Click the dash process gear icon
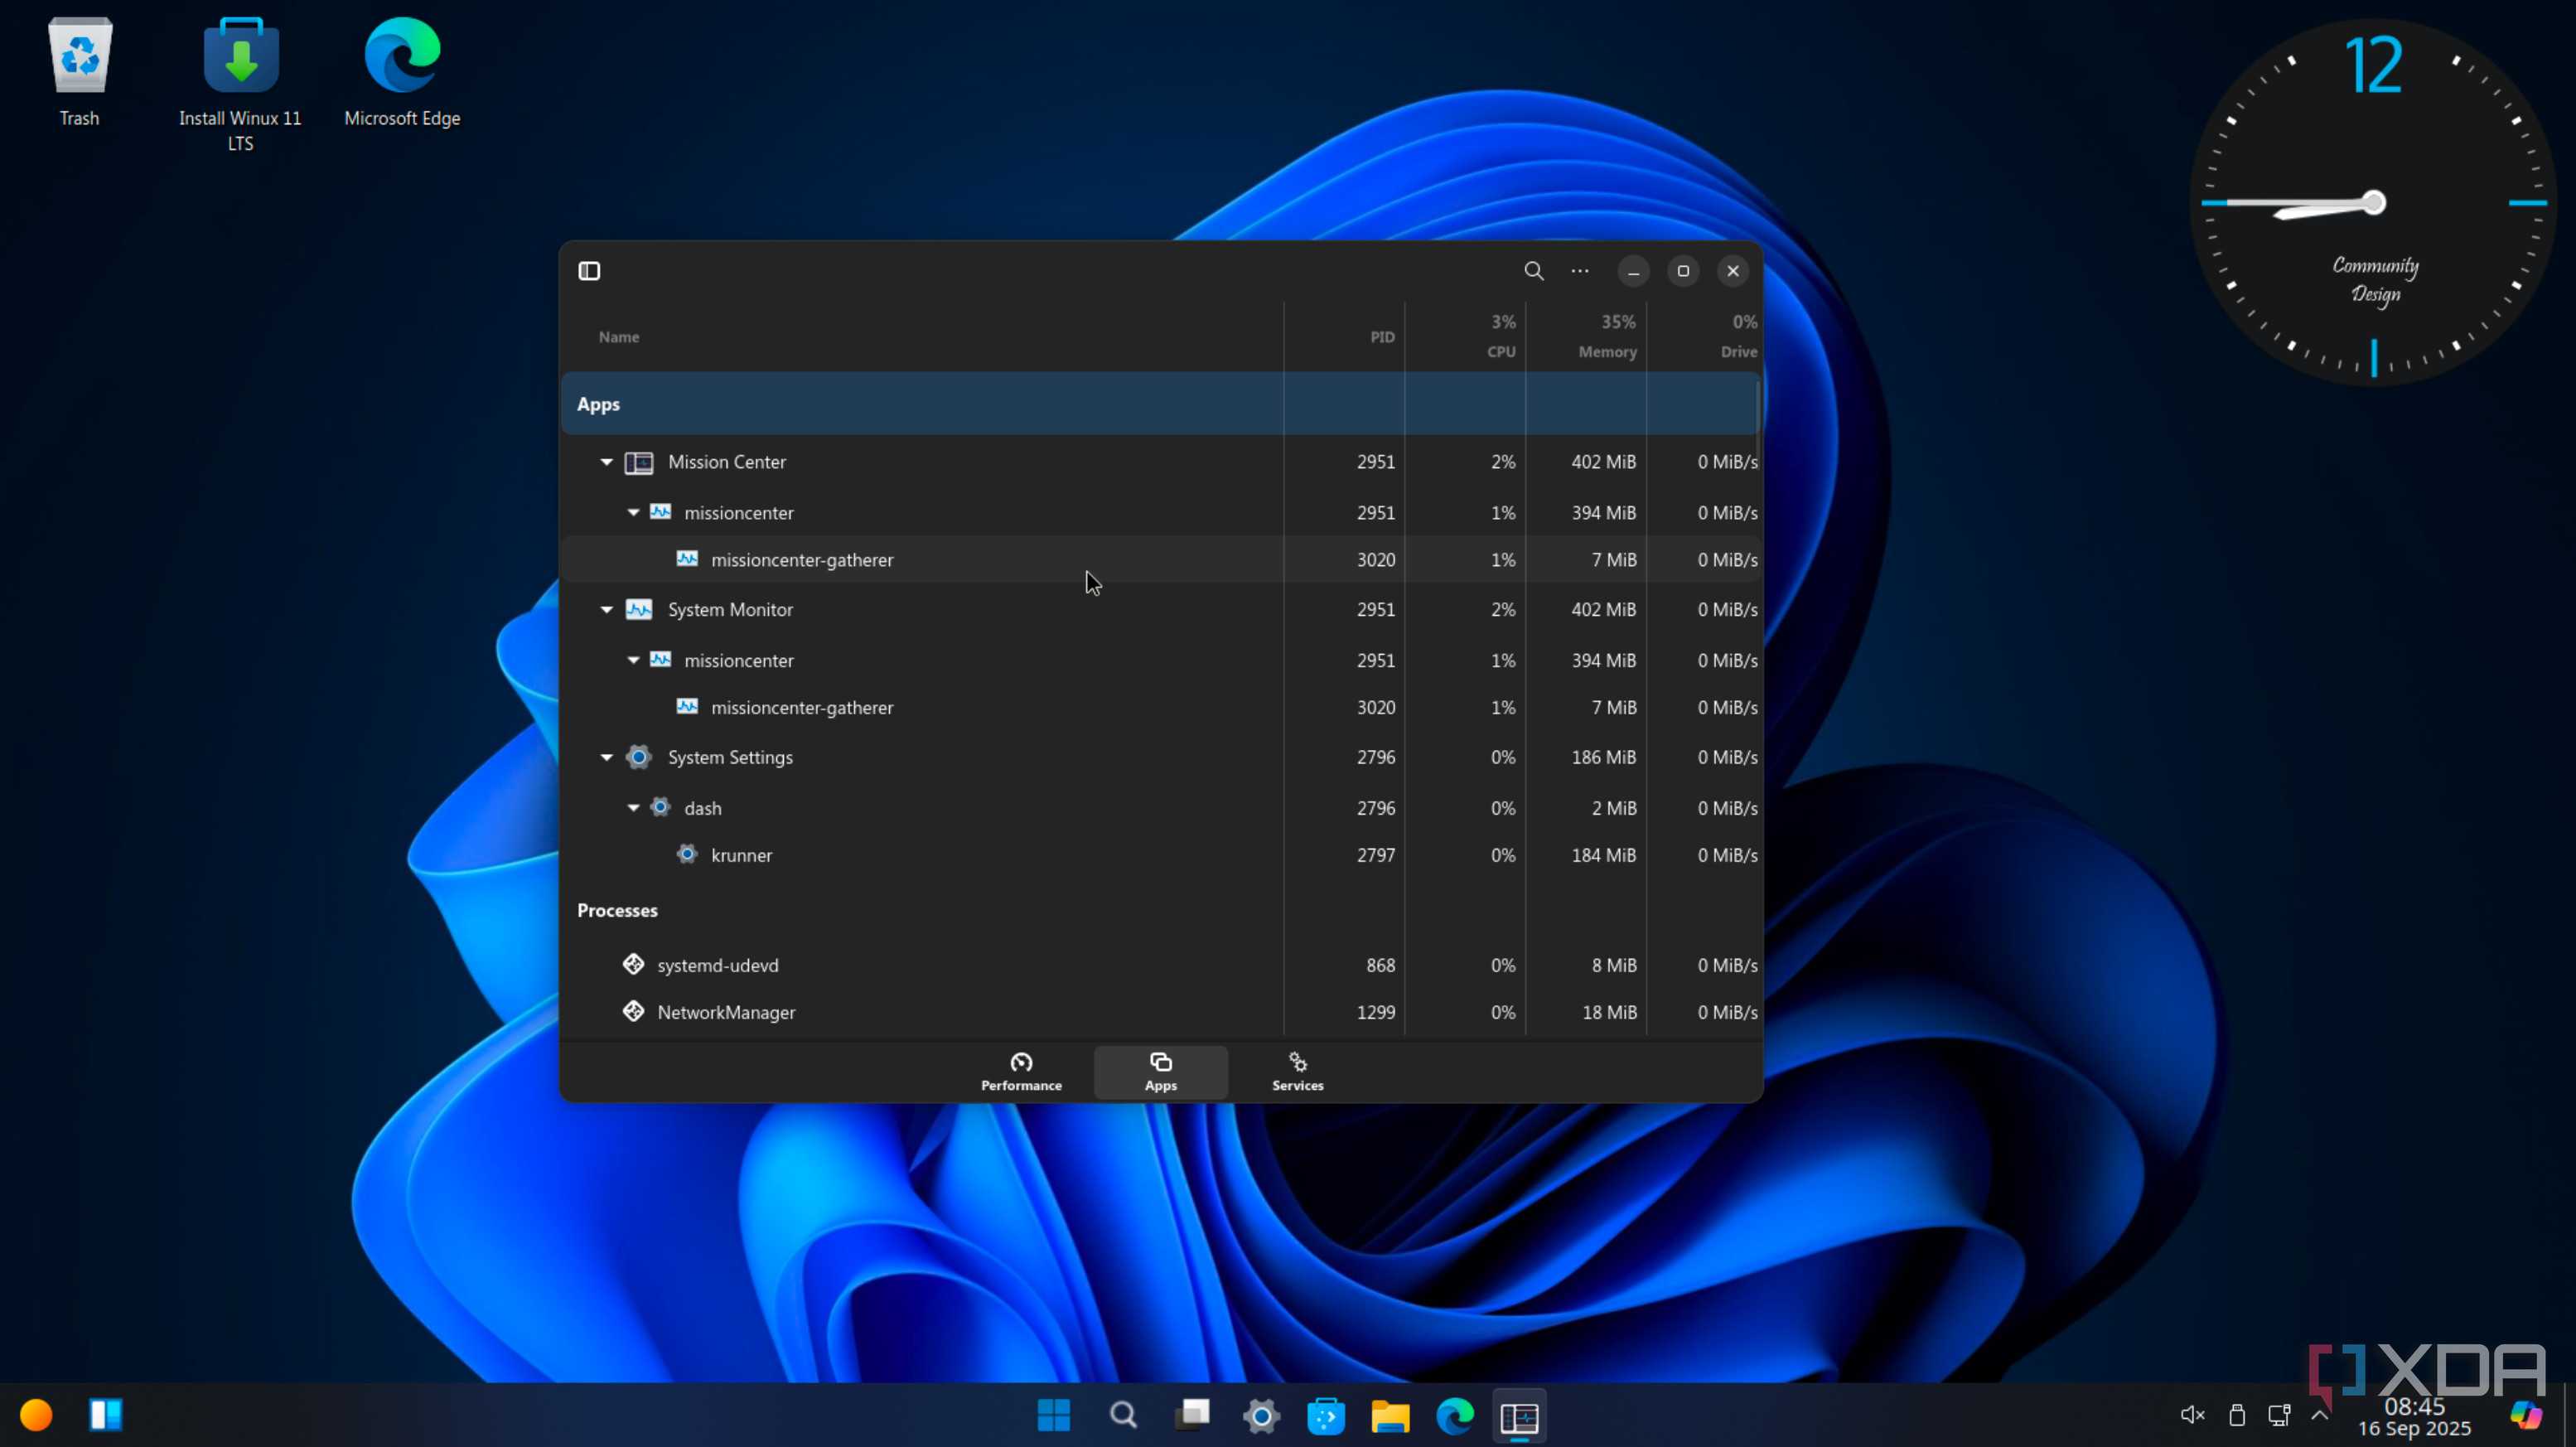This screenshot has height=1447, width=2576. tap(660, 807)
